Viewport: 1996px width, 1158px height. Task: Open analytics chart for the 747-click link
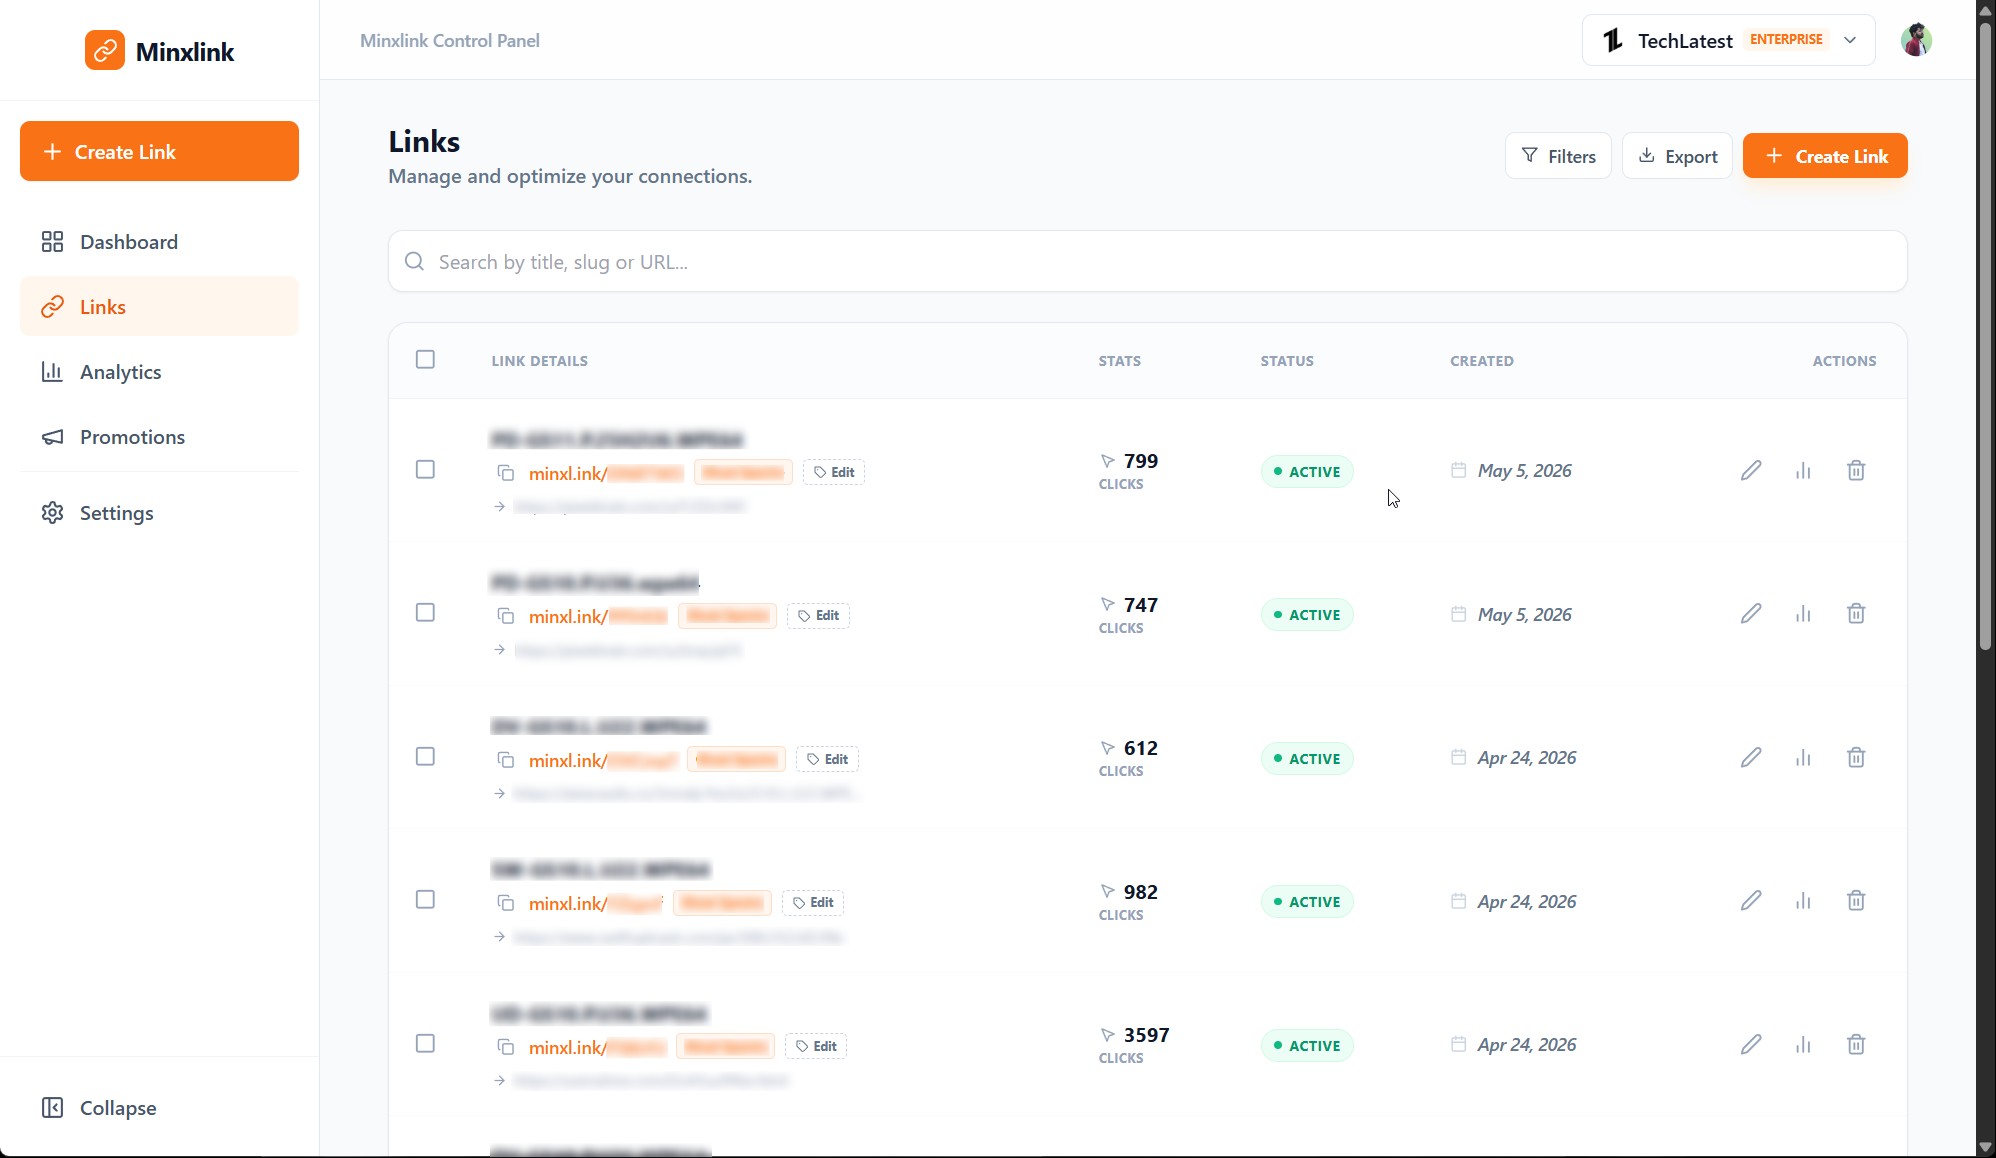(x=1803, y=614)
